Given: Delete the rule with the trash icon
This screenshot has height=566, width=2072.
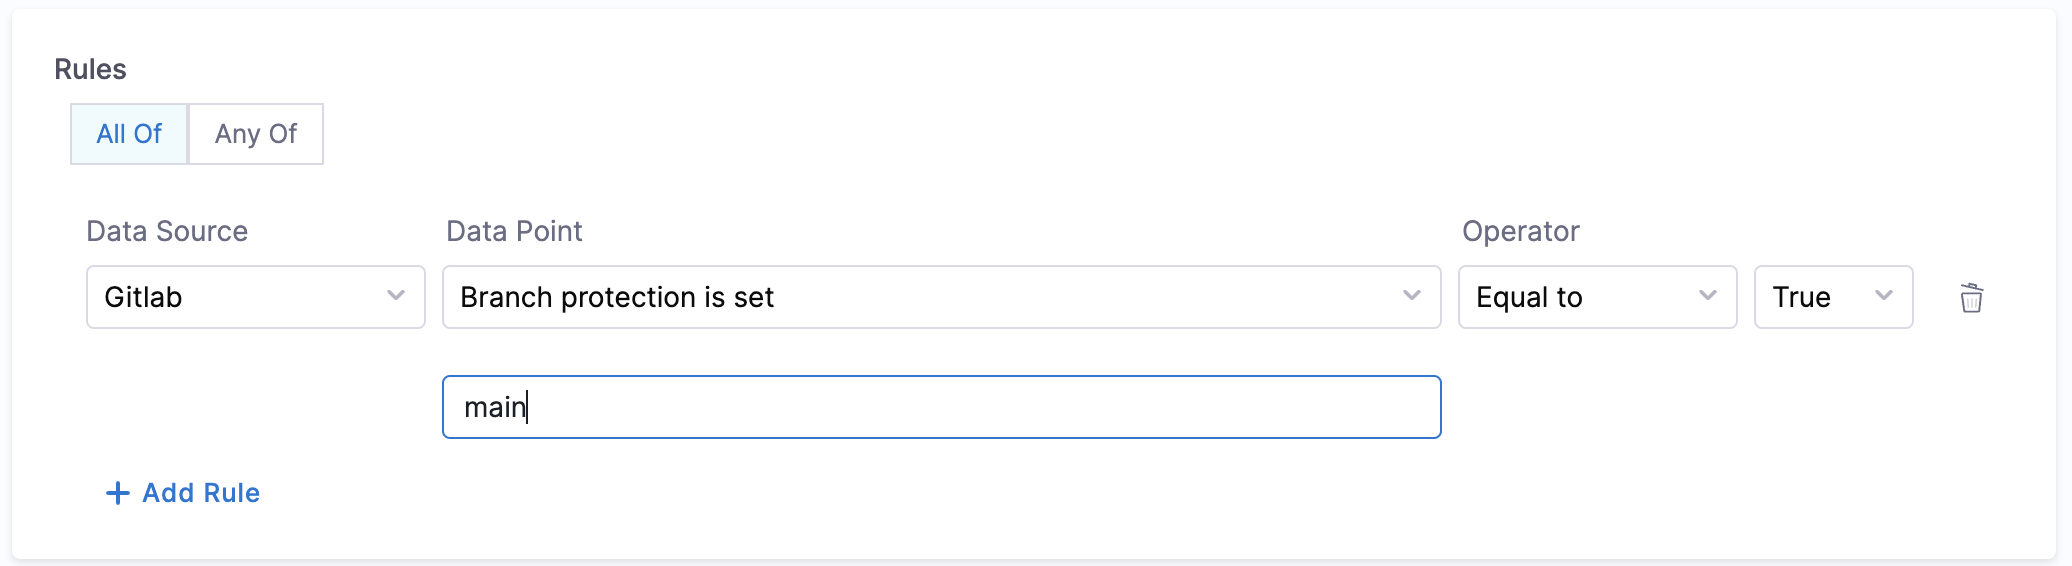Looking at the screenshot, I should pos(1971,298).
